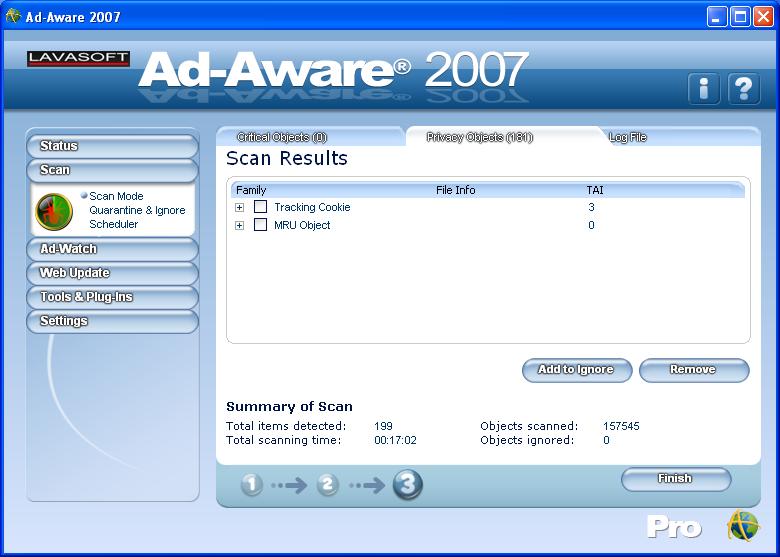Screen dimensions: 780x557
Task: Open the Ad-Watch section
Action: pos(112,249)
